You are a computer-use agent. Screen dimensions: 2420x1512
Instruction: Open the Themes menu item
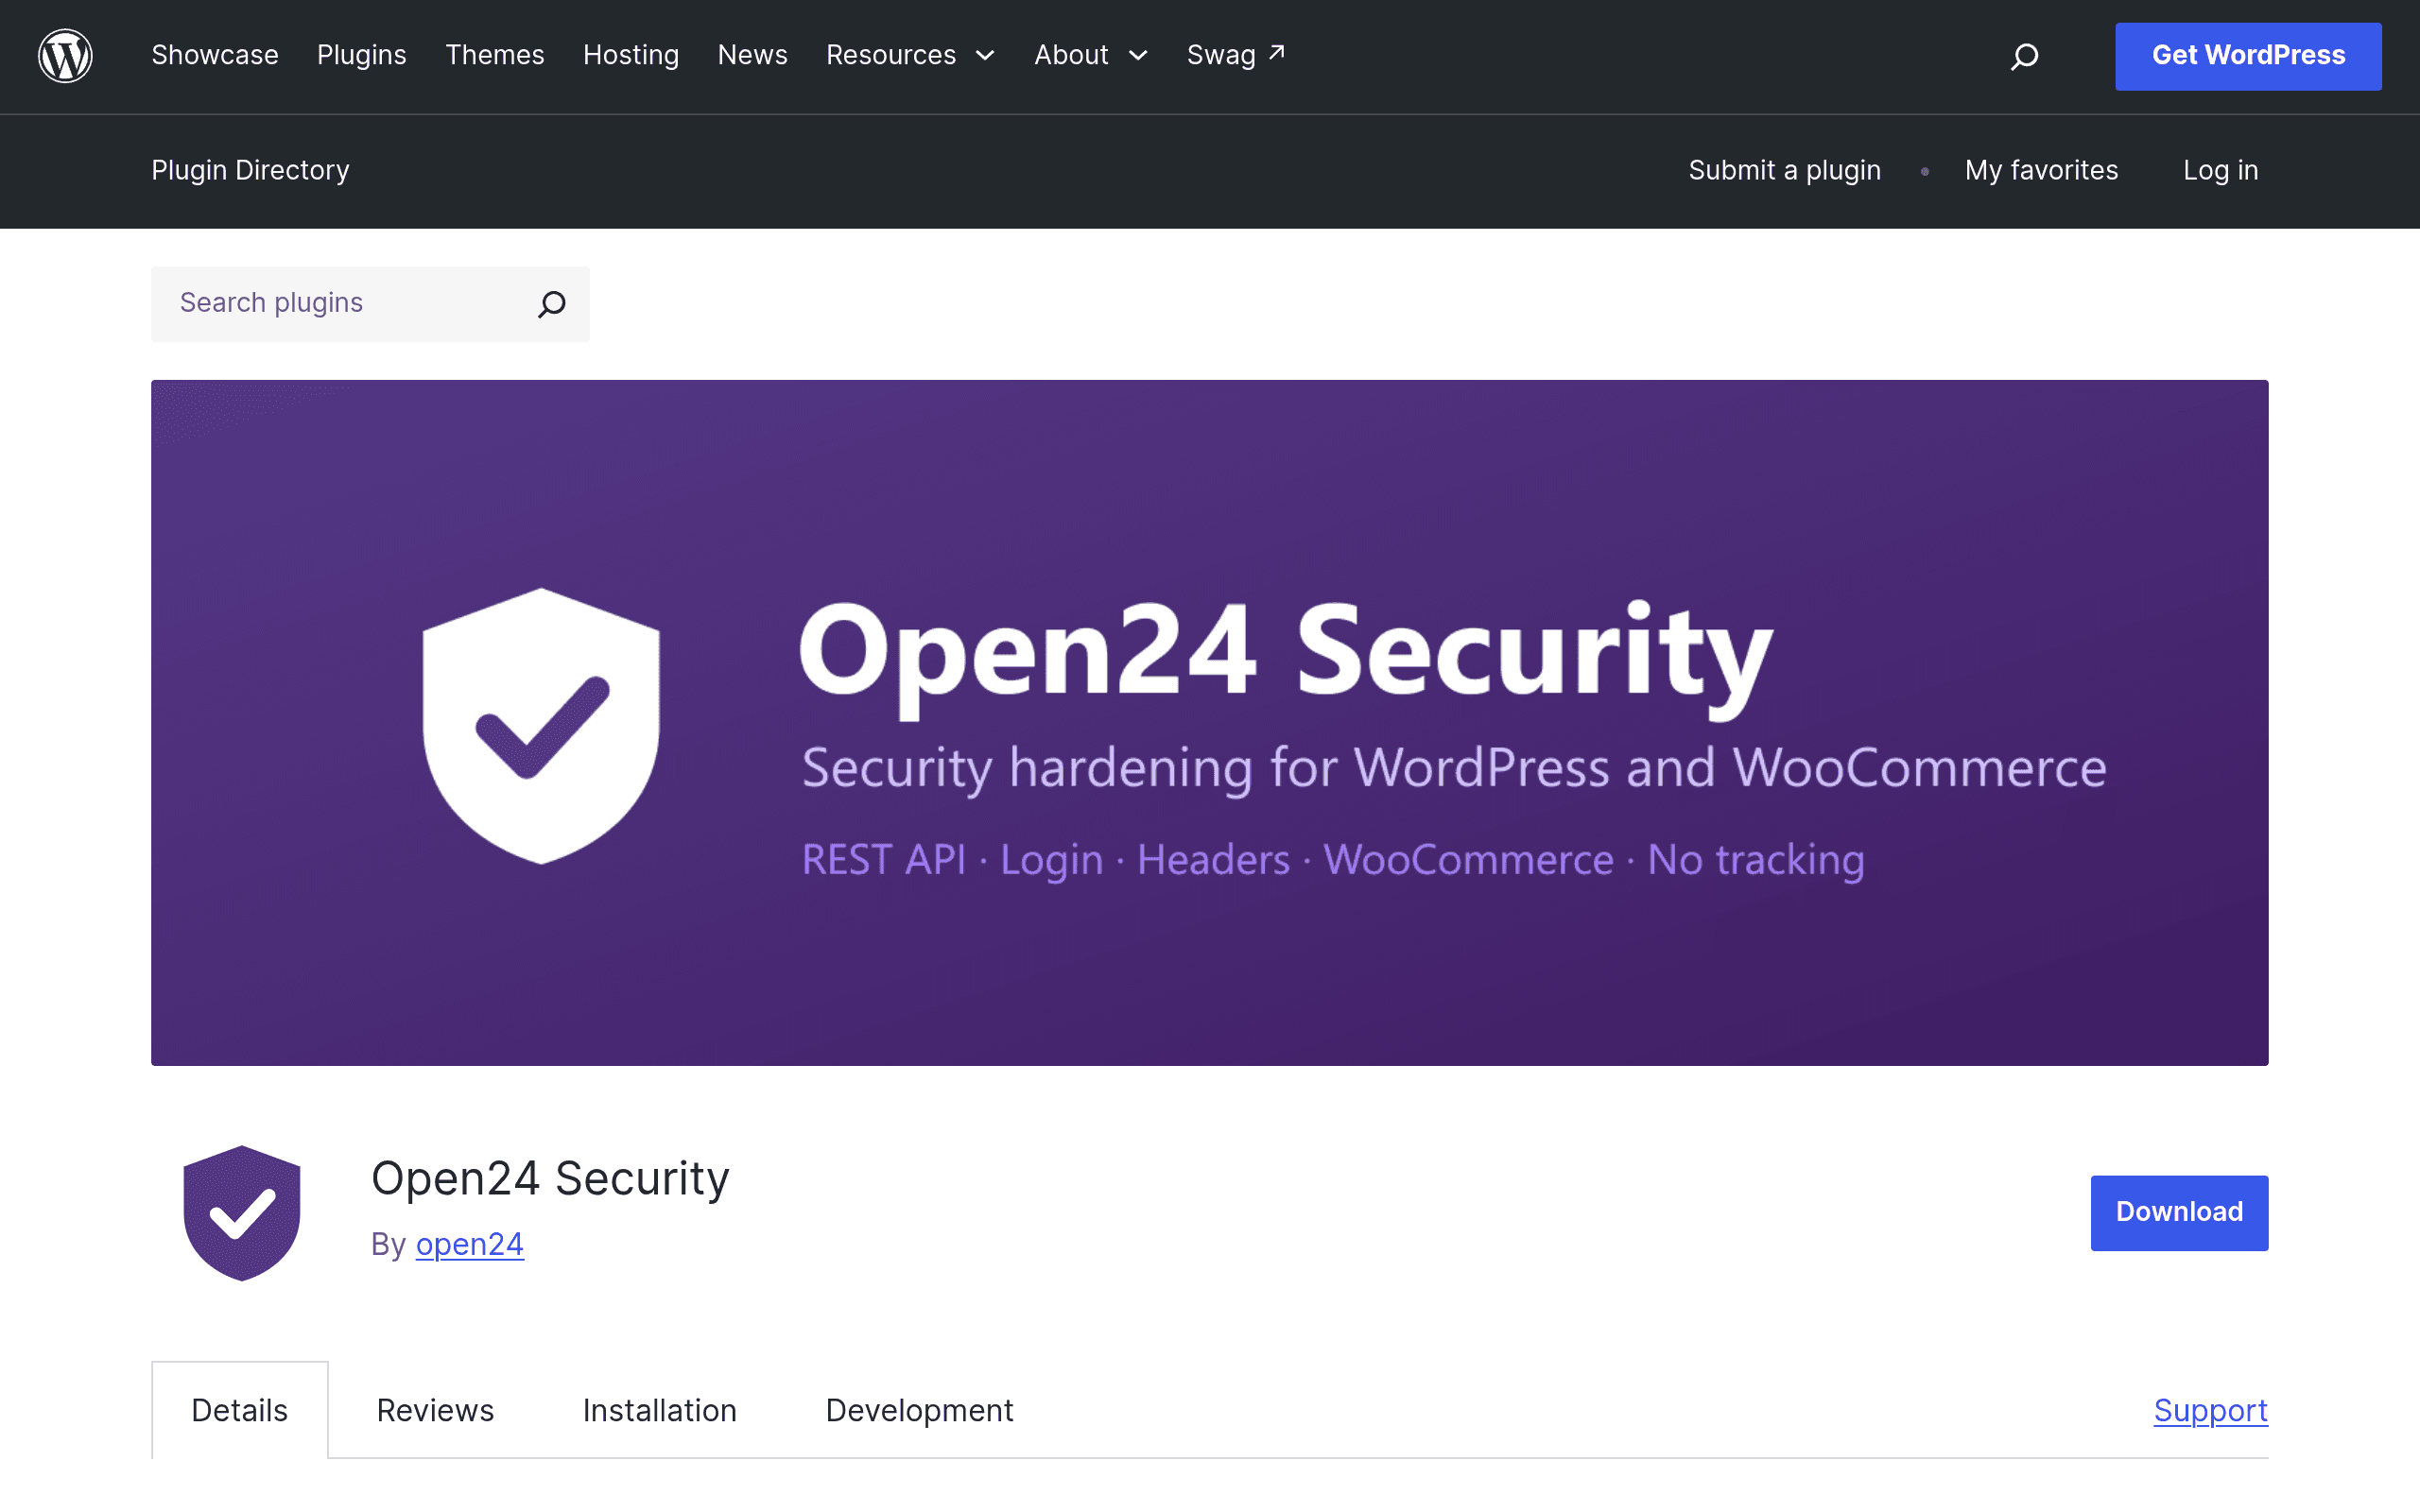point(495,56)
